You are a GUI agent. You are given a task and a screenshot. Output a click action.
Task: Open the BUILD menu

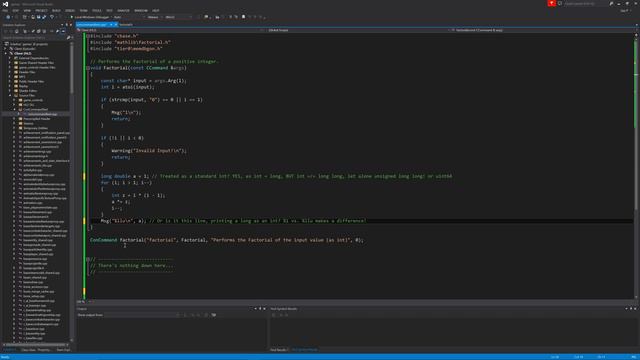click(x=56, y=11)
